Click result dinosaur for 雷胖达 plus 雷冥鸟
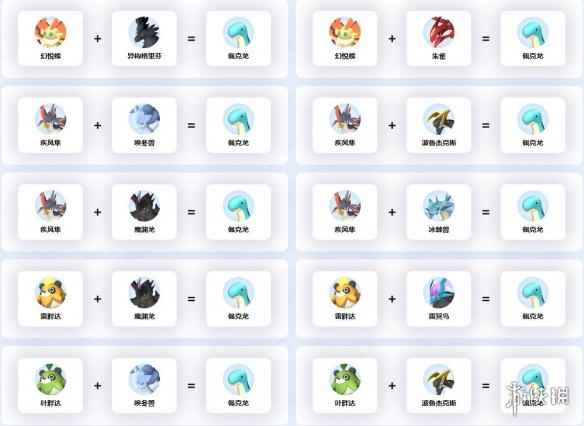The height and width of the screenshot is (426, 584). coord(533,293)
